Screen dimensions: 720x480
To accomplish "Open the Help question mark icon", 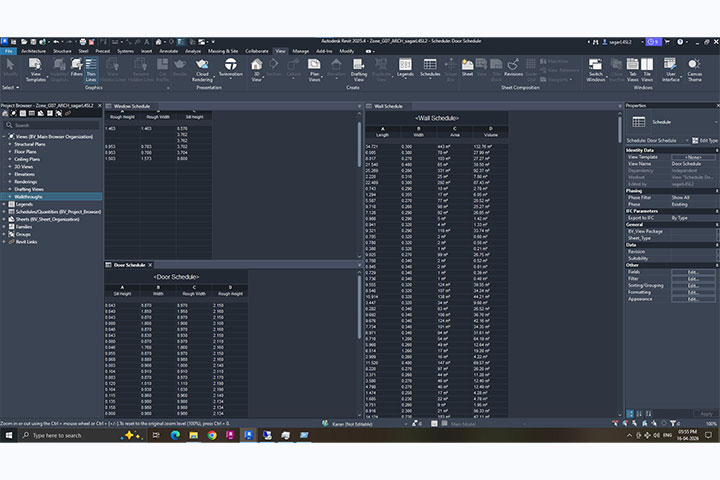I will coord(680,42).
